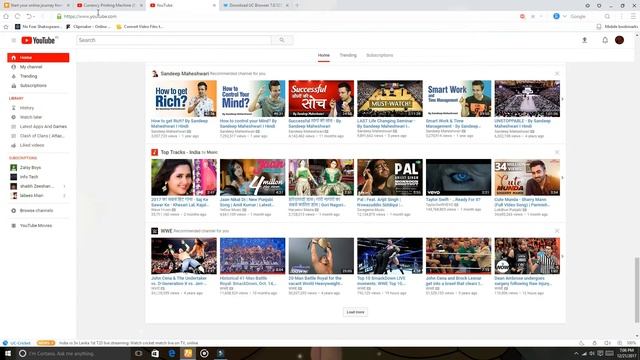The width and height of the screenshot is (640, 360).
Task: Open Microsoft Edge from the taskbar
Action: click(x=171, y=353)
